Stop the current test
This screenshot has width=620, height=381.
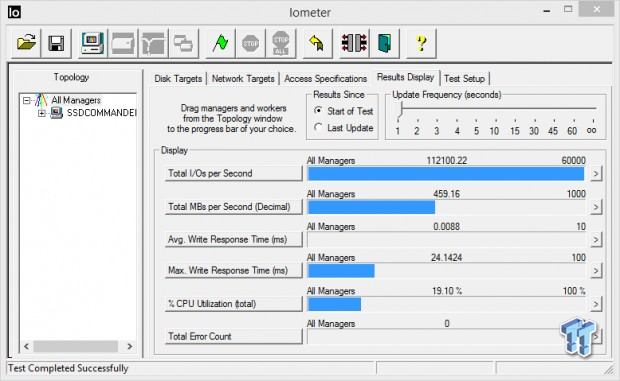[251, 43]
